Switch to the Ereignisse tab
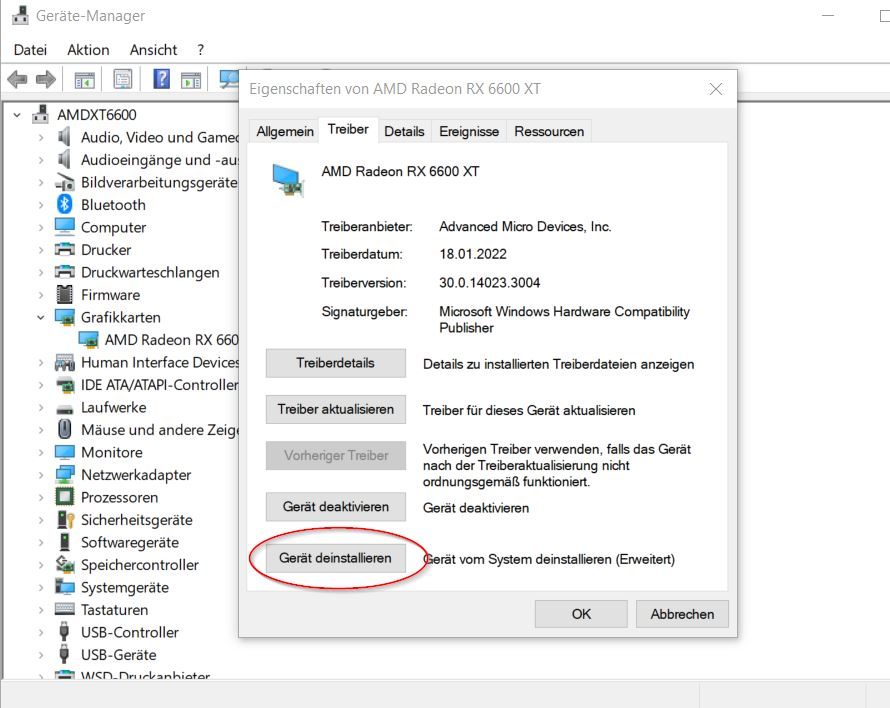This screenshot has height=708, width=890. (x=469, y=131)
